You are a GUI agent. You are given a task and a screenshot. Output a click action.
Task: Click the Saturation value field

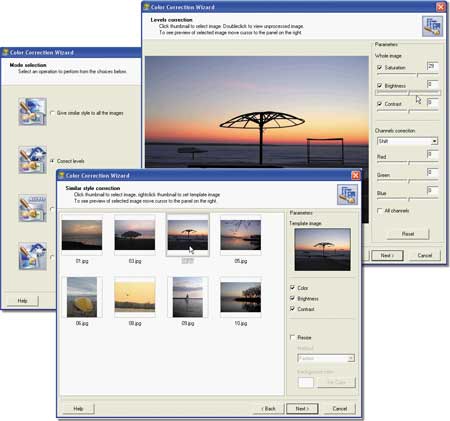tap(432, 66)
